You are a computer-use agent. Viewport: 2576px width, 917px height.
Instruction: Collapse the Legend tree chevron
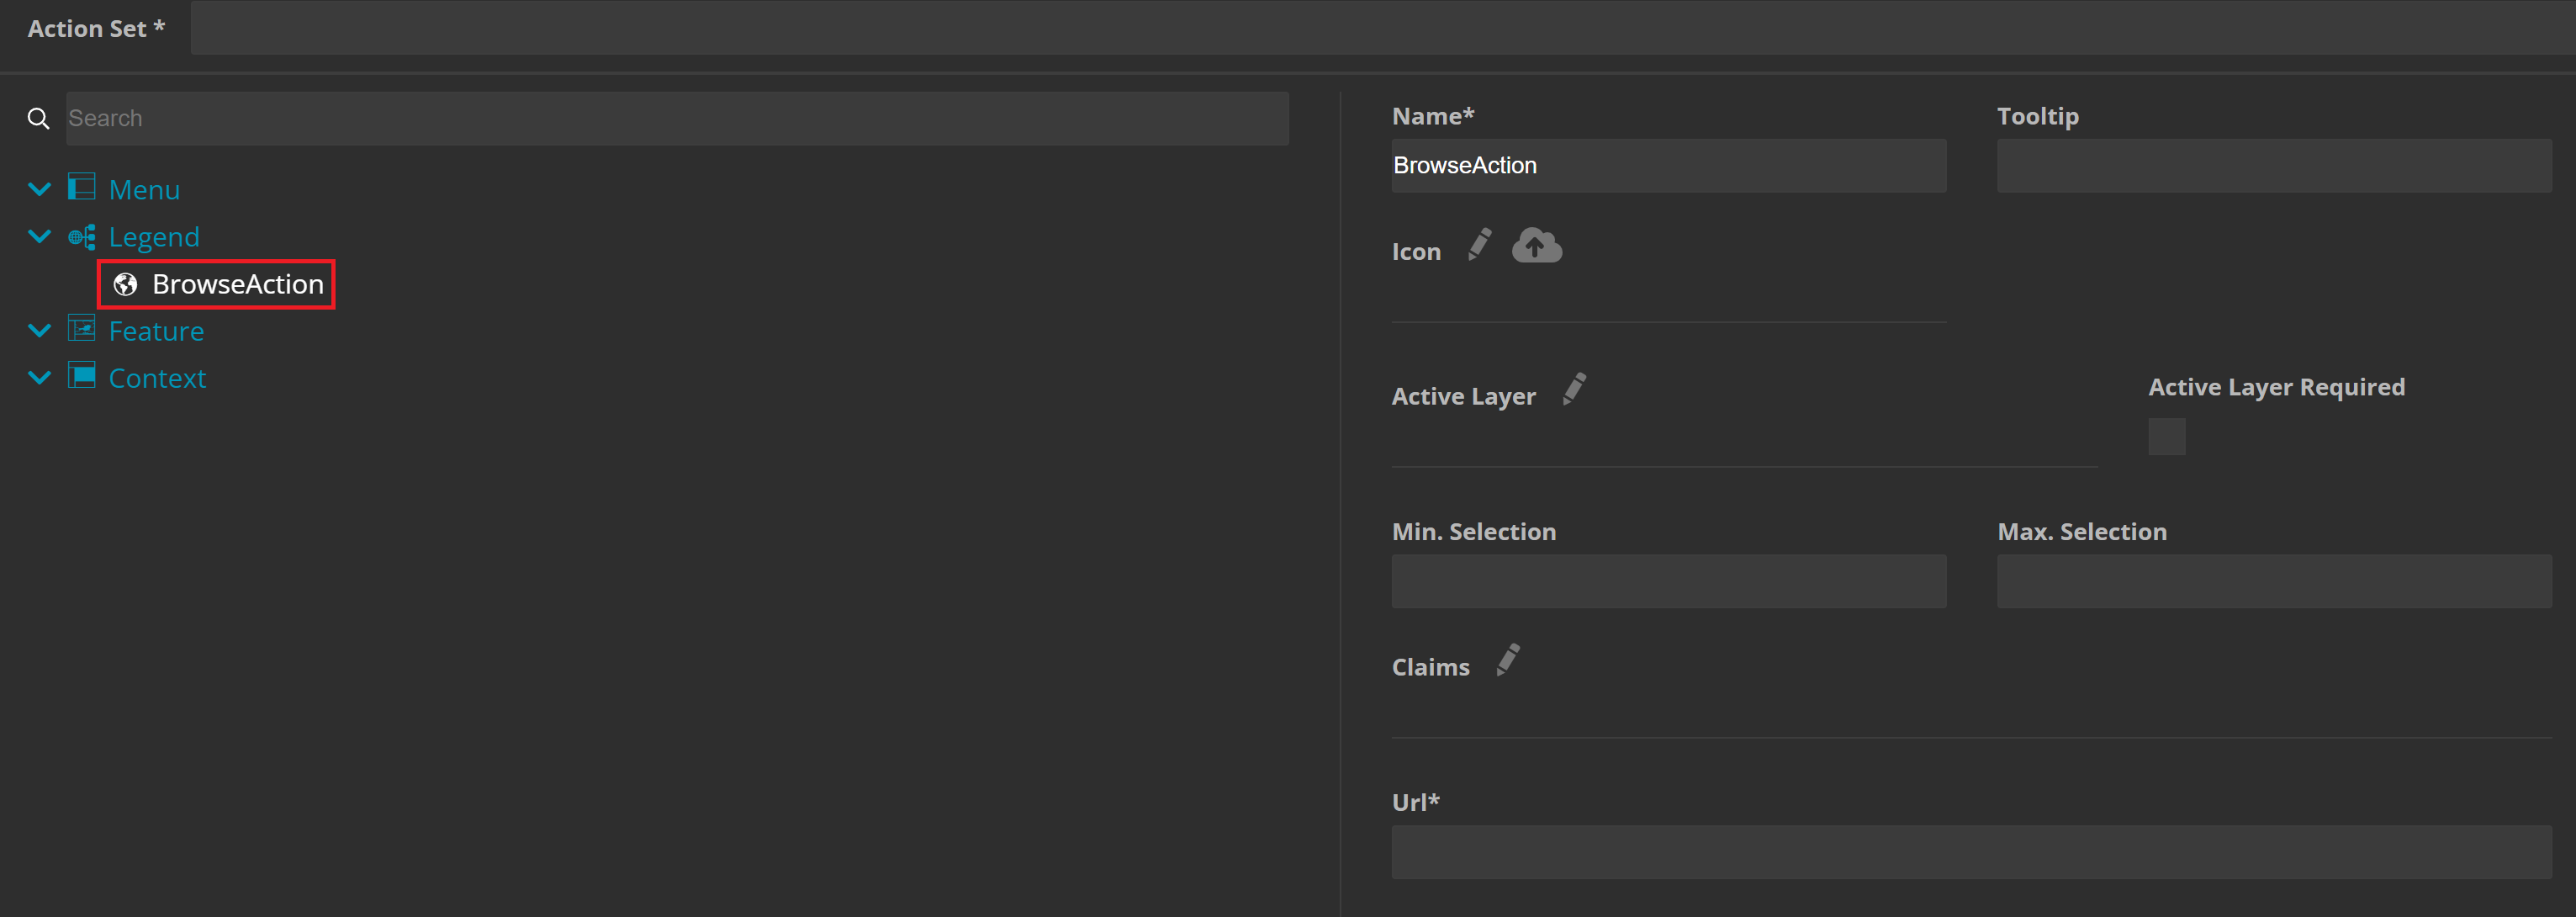coord(40,237)
